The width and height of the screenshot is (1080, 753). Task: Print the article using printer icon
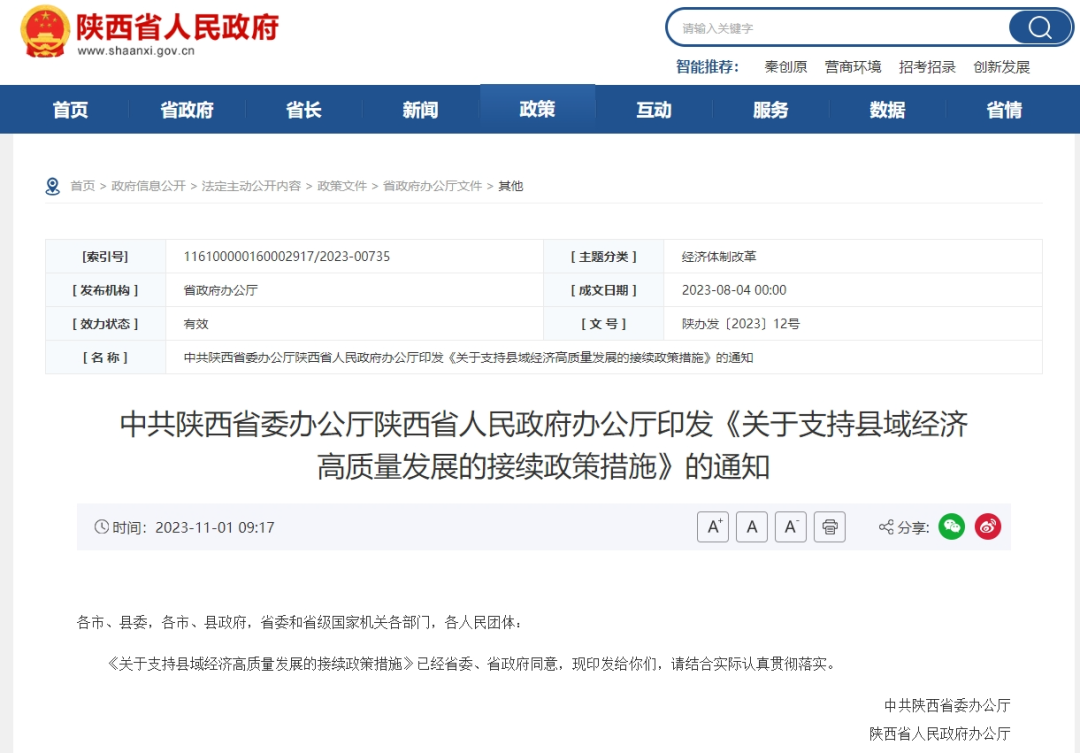click(x=829, y=527)
